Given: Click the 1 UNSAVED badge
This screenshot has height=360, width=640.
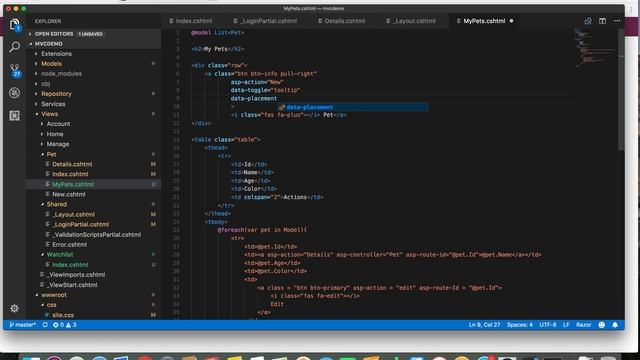Looking at the screenshot, I should click(91, 34).
